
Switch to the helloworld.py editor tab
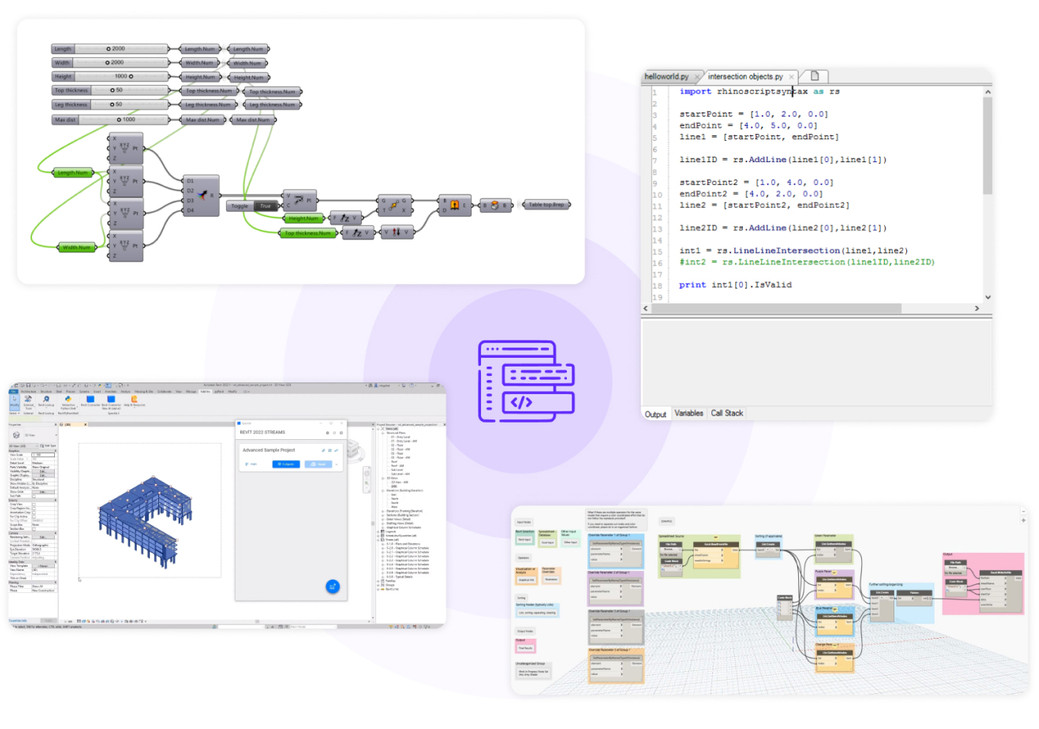pyautogui.click(x=666, y=76)
